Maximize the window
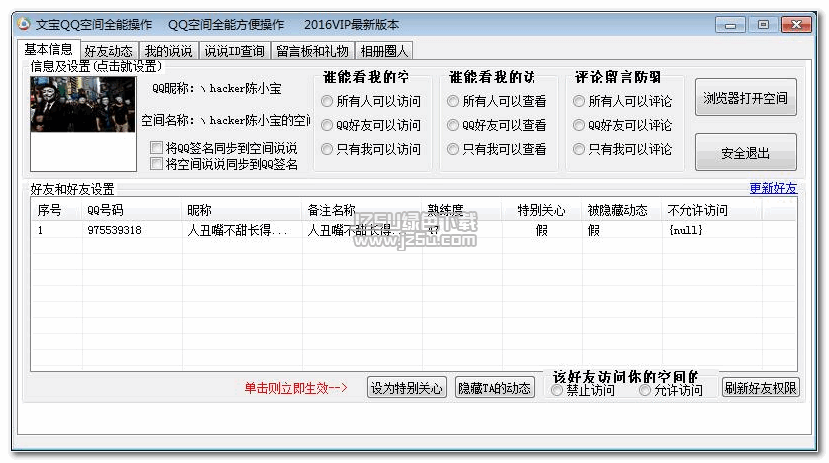The image size is (829, 463). 763,25
